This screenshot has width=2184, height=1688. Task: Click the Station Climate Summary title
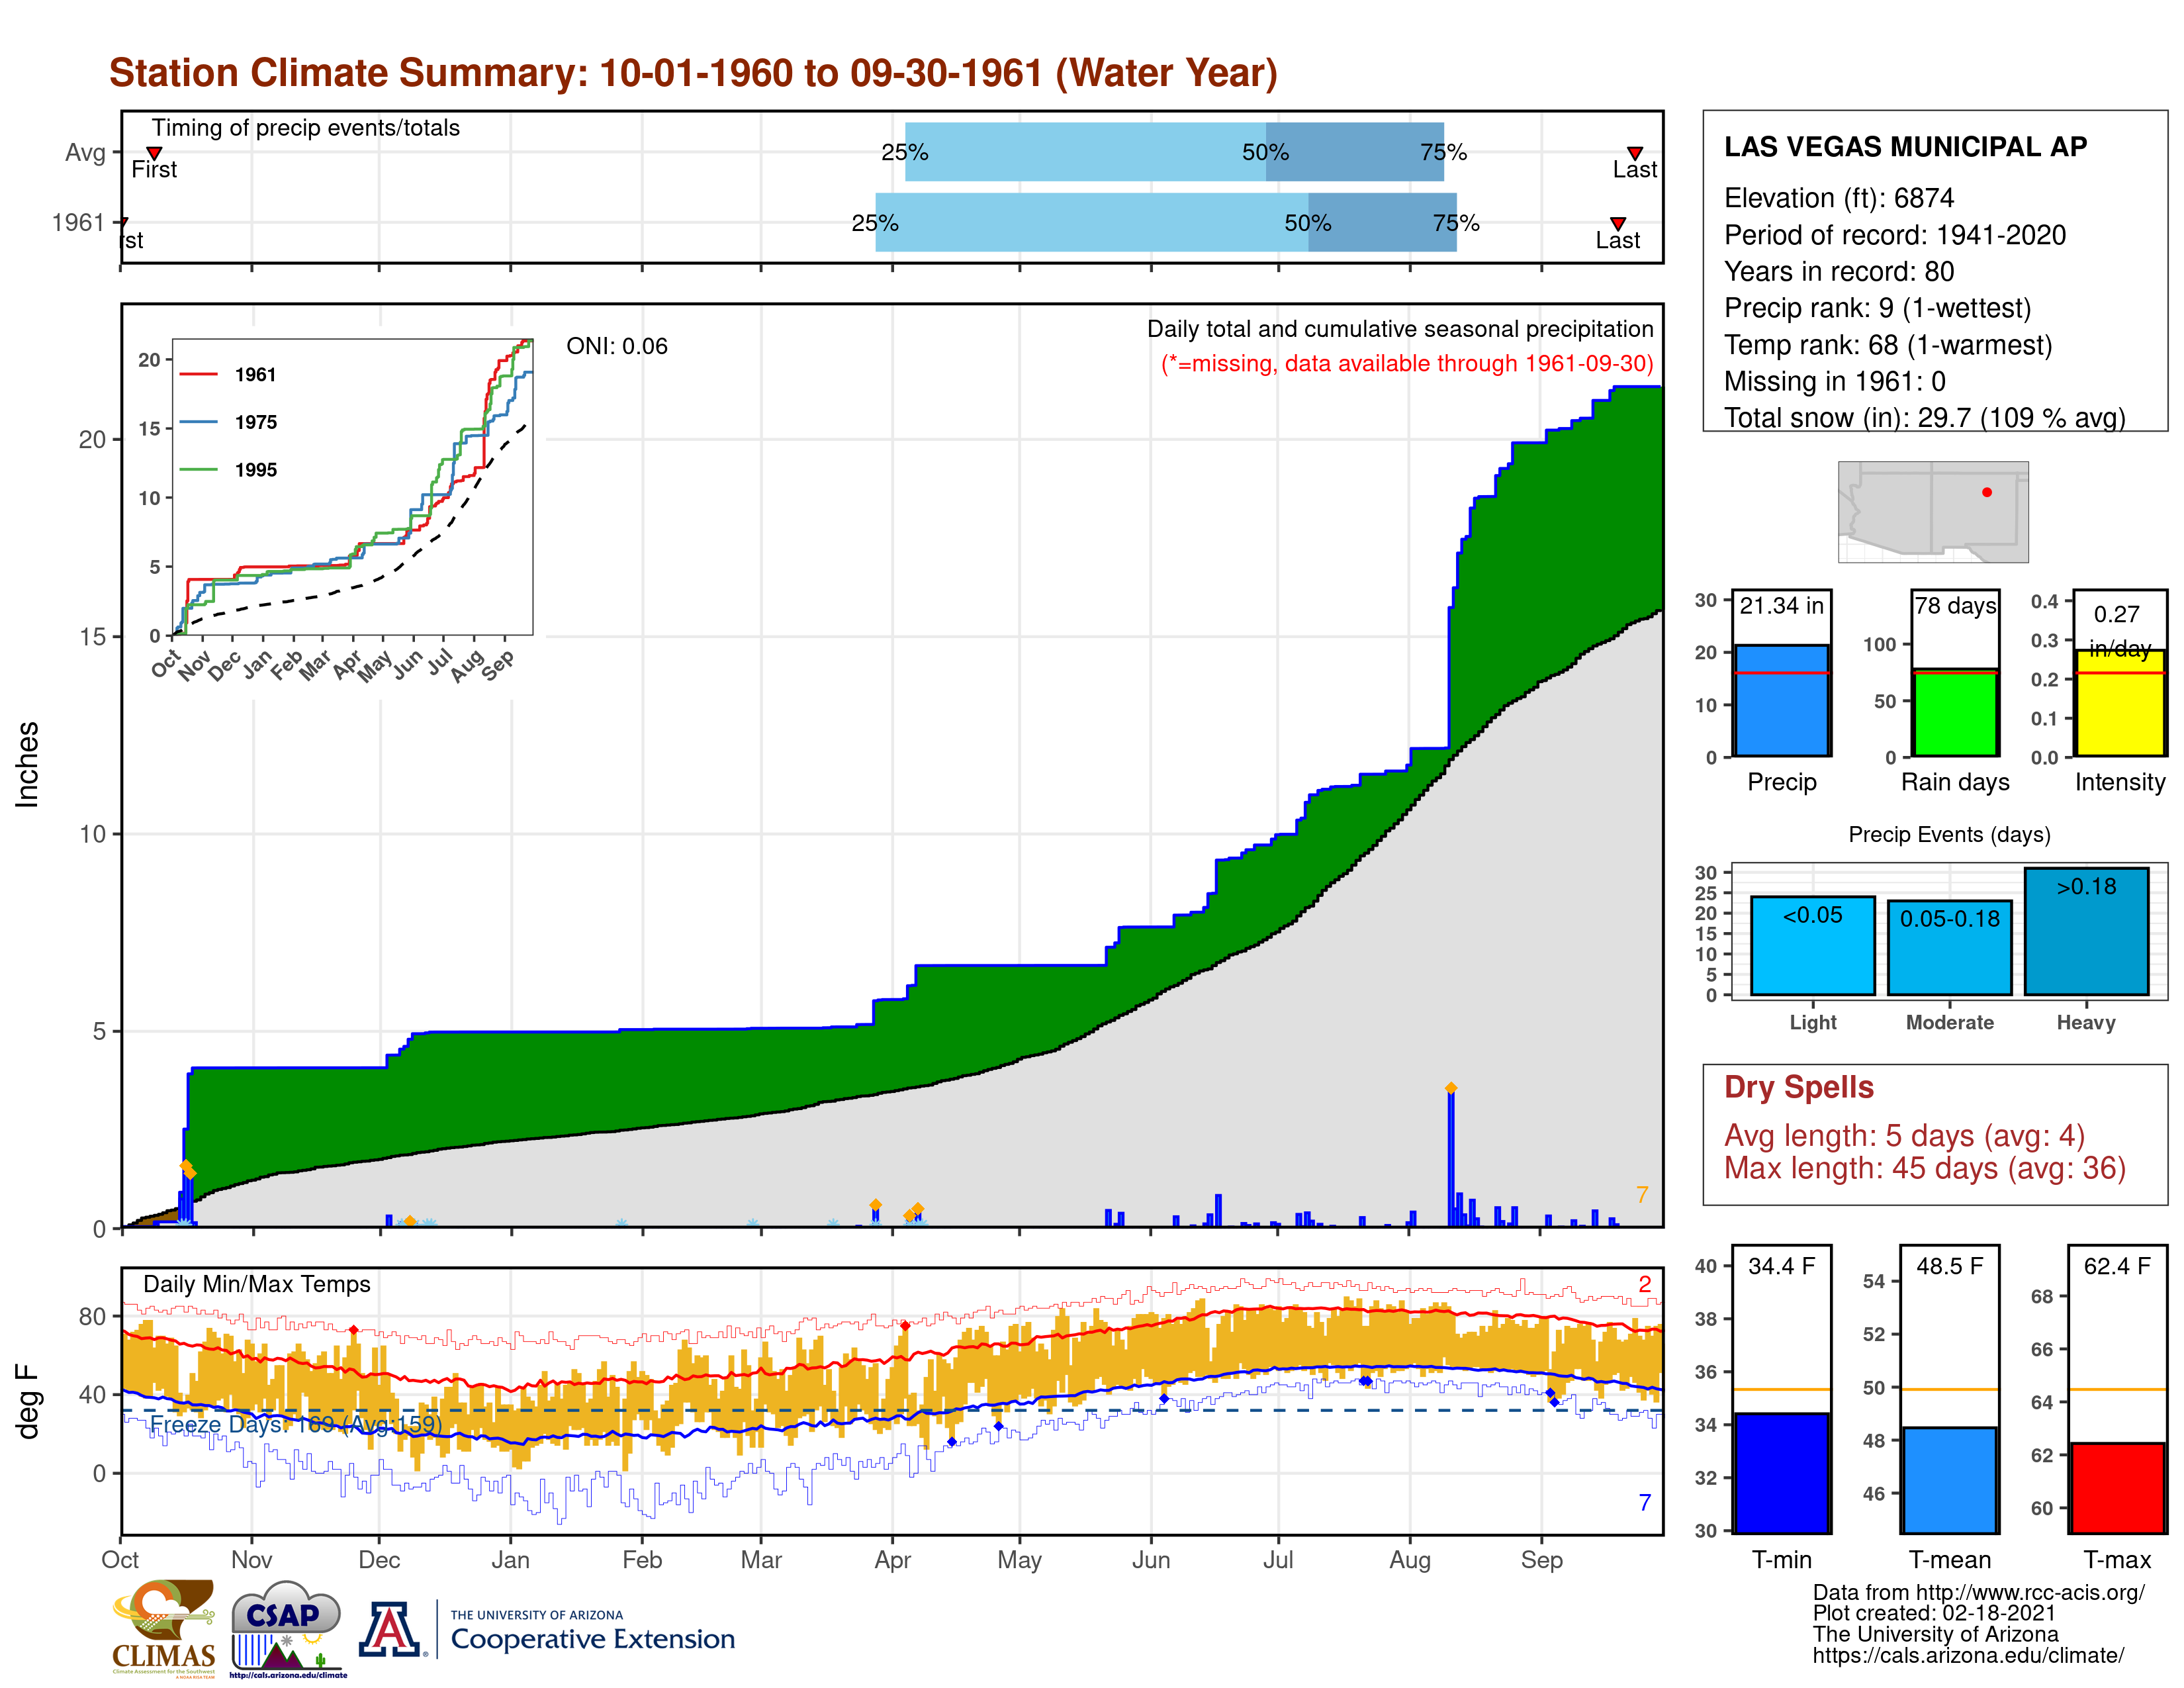tap(693, 73)
